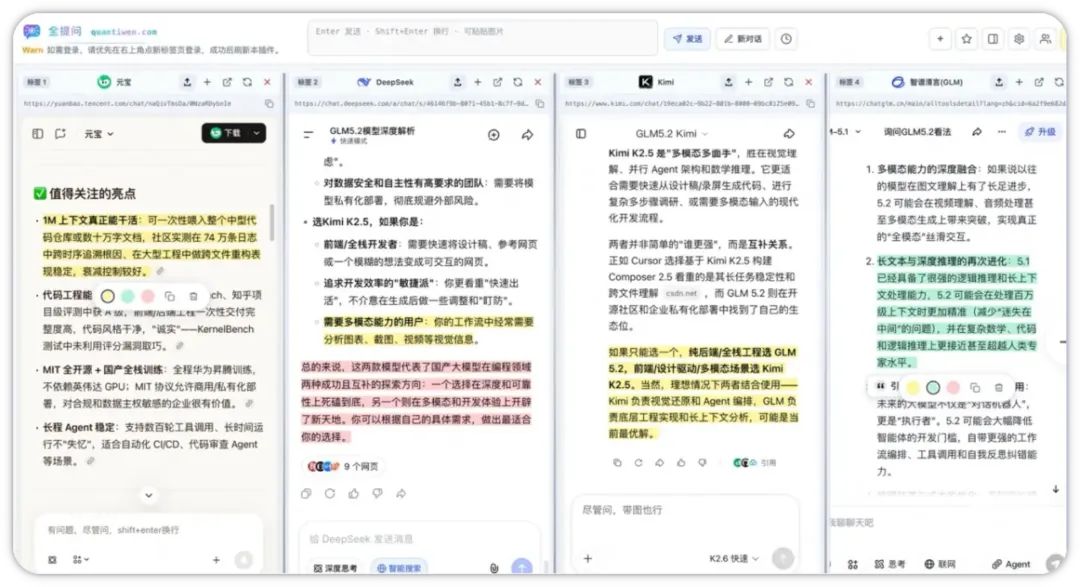Copy the kimi.com URL
This screenshot has height=587, width=1080.
click(x=811, y=103)
